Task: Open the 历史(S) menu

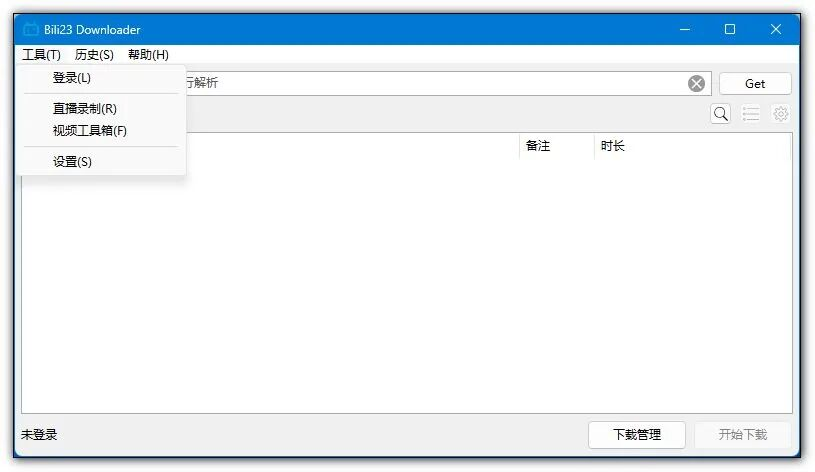Action: pyautogui.click(x=94, y=55)
